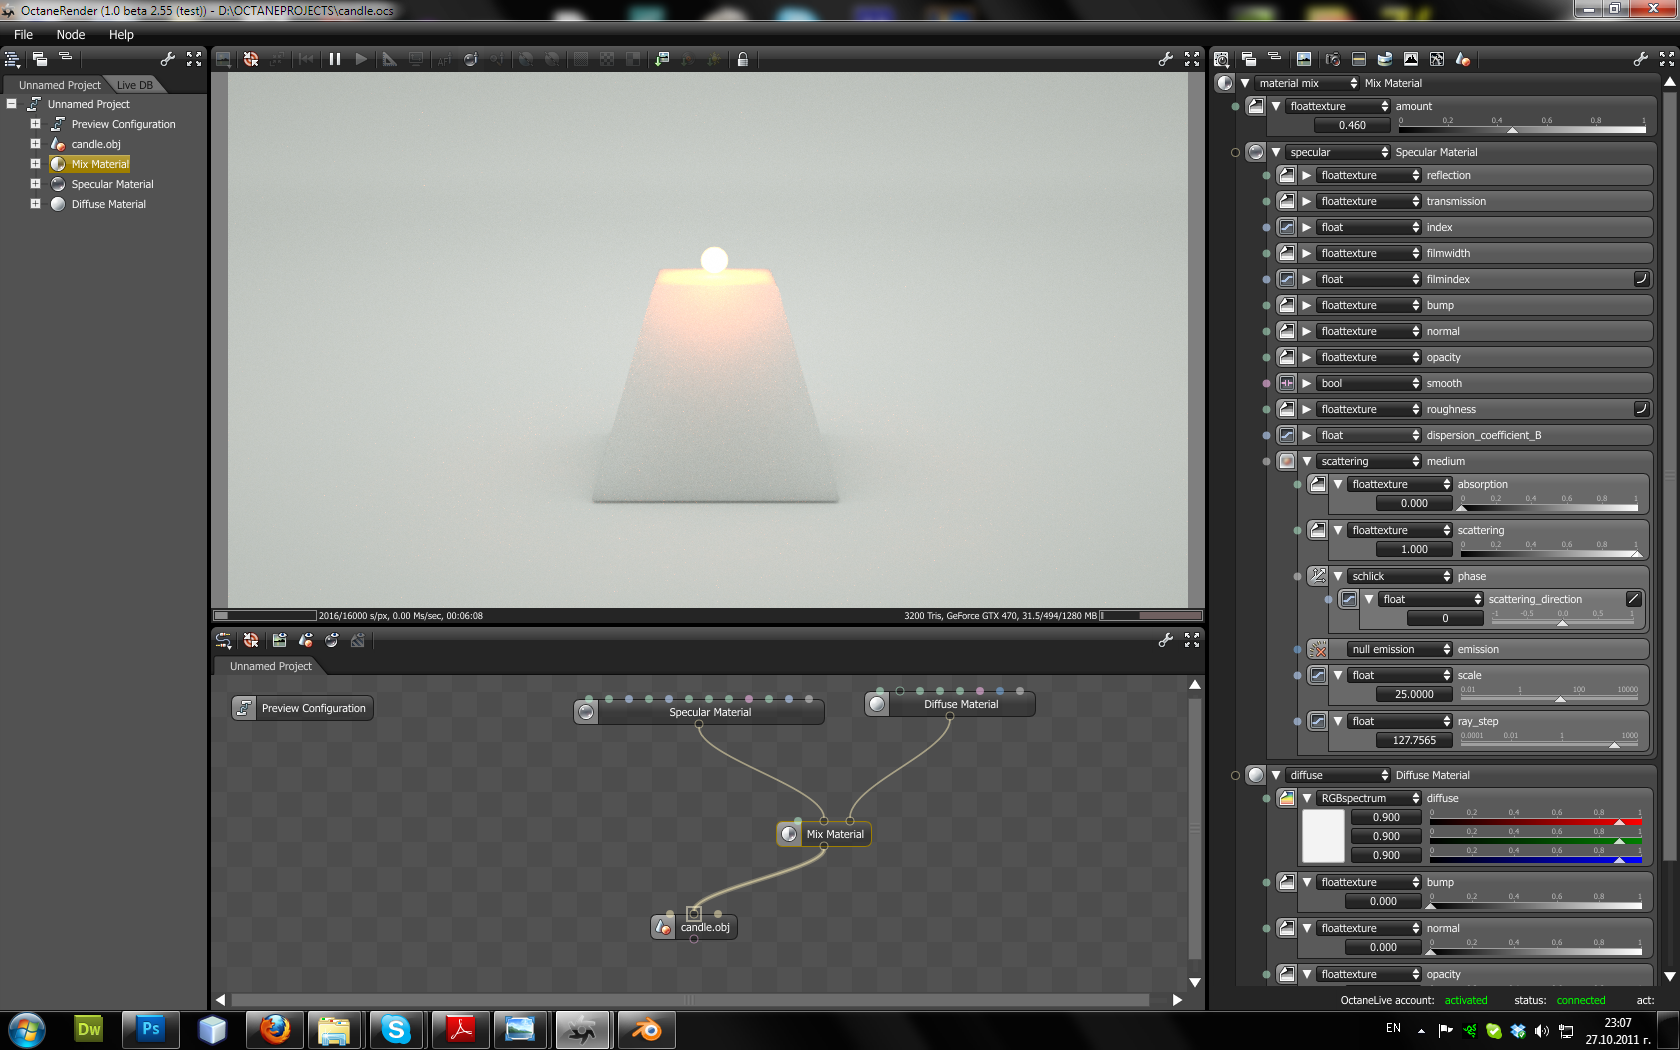Click the image visibility eye icon in graph toolbar

click(279, 641)
